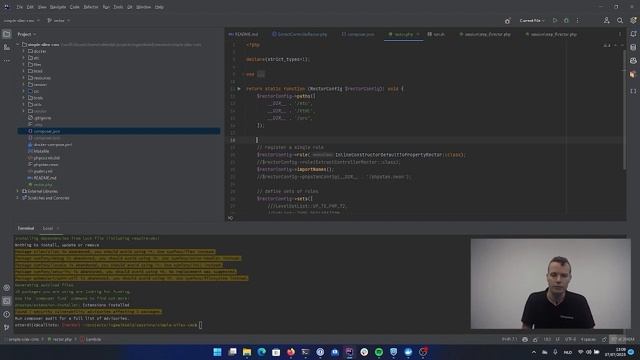The image size is (640, 360).
Task: Click the Code With Me user icon
Action: click(x=607, y=20)
